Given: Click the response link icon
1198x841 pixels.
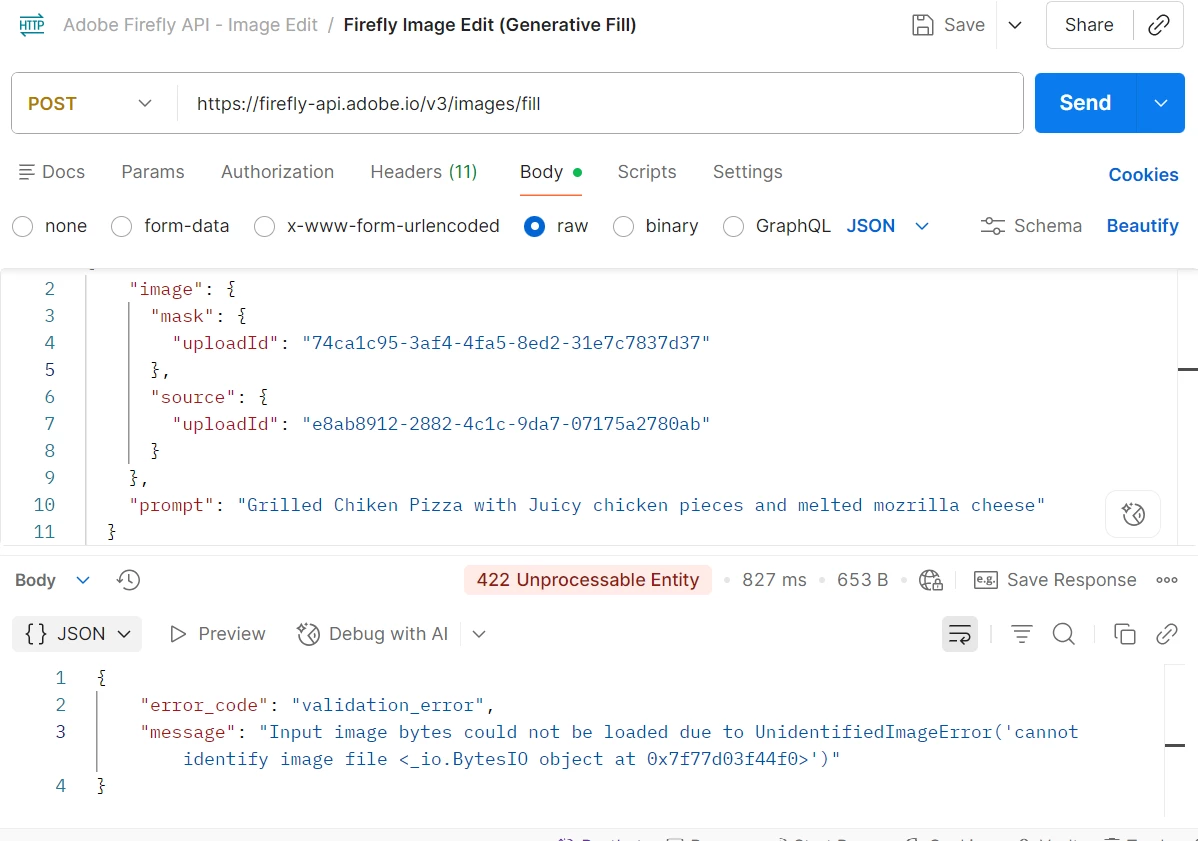Looking at the screenshot, I should click(1167, 634).
